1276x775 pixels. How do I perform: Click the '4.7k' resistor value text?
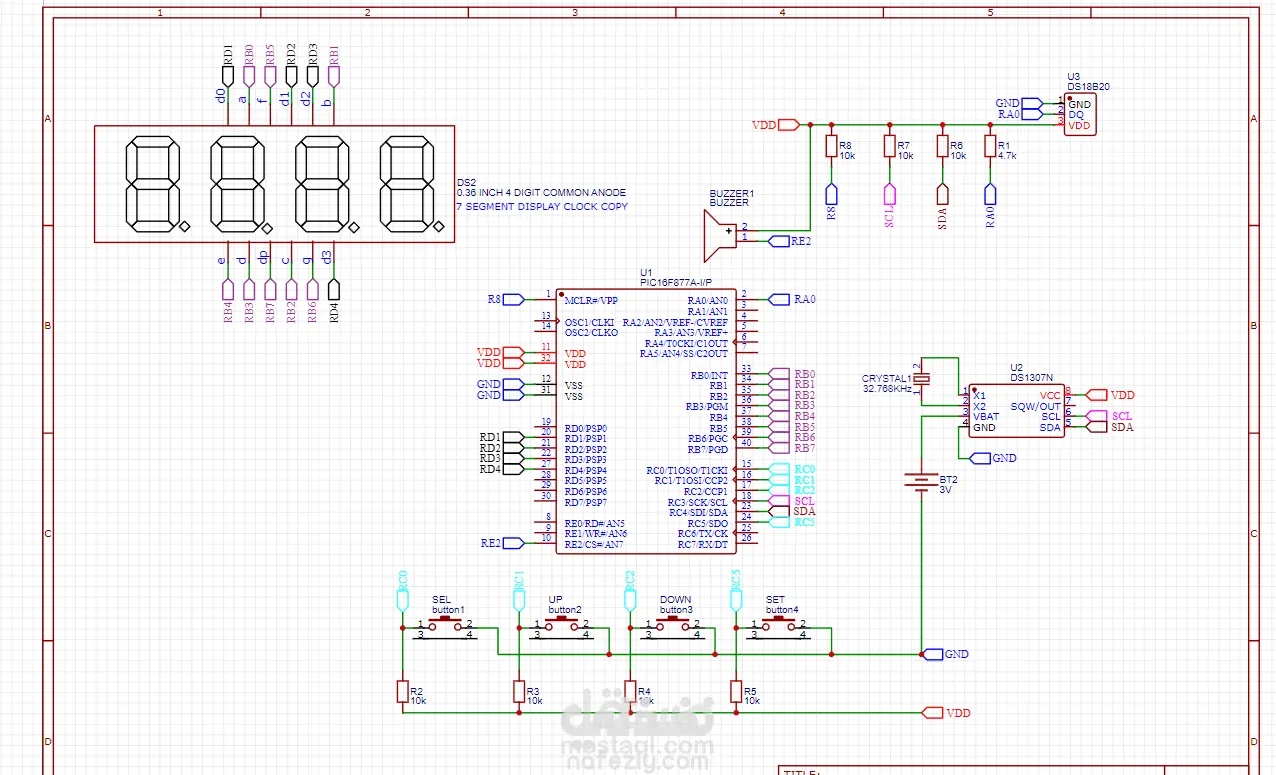click(x=1007, y=156)
